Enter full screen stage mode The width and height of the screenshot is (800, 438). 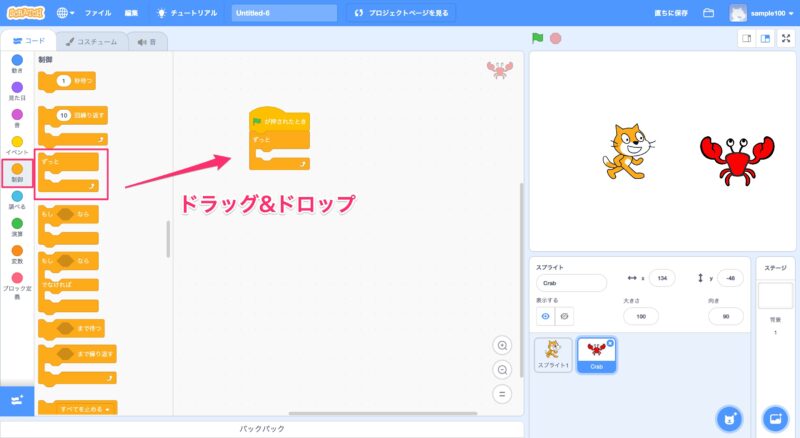pos(785,39)
